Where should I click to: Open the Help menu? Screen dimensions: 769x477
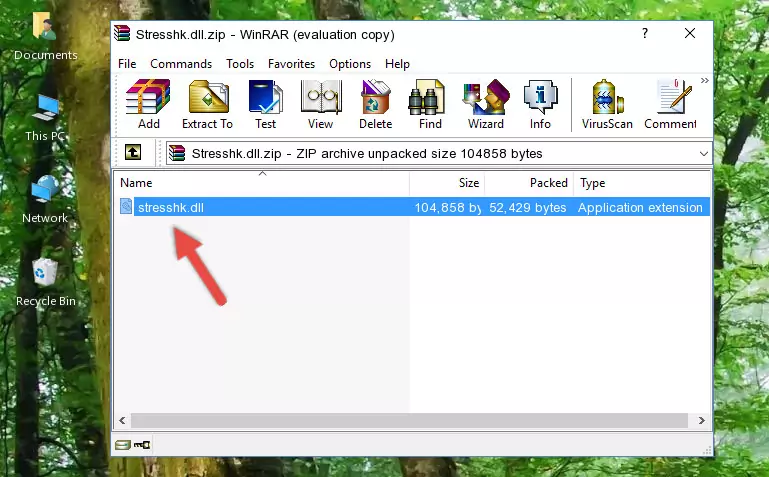coord(397,64)
